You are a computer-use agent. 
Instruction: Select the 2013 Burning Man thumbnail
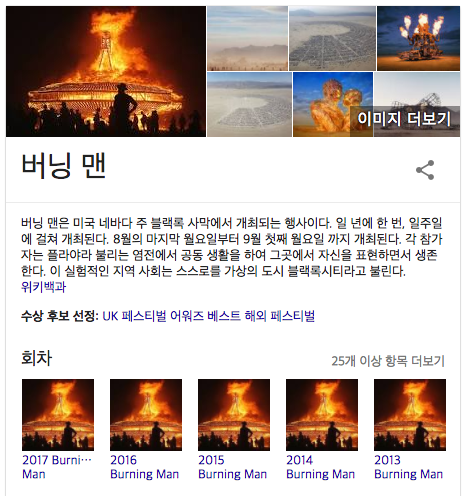pyautogui.click(x=410, y=415)
